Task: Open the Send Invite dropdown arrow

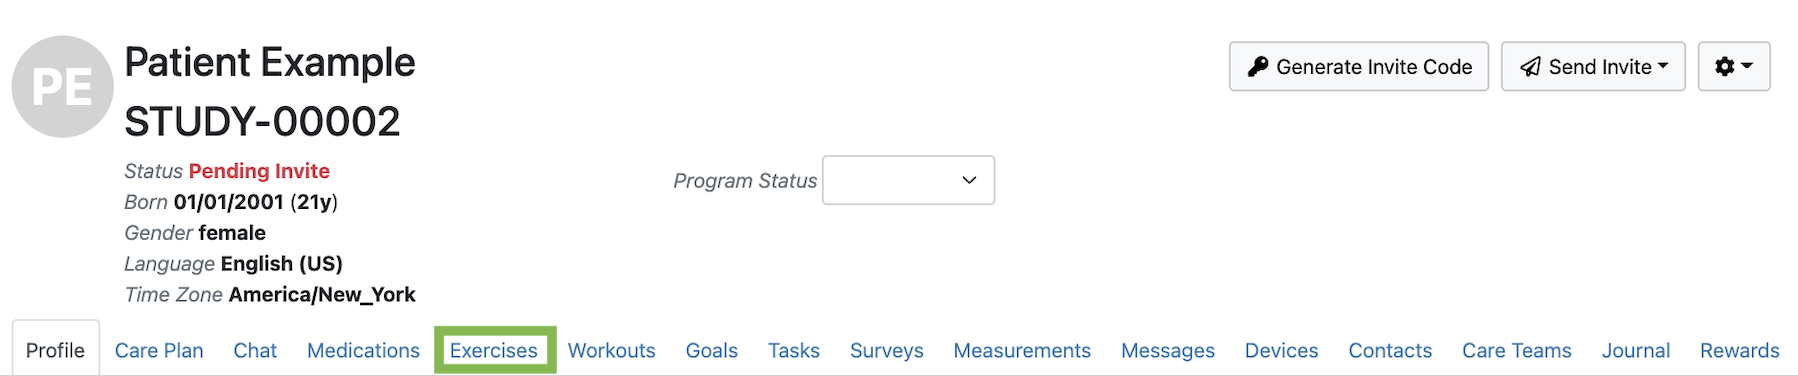Action: [x=1663, y=66]
